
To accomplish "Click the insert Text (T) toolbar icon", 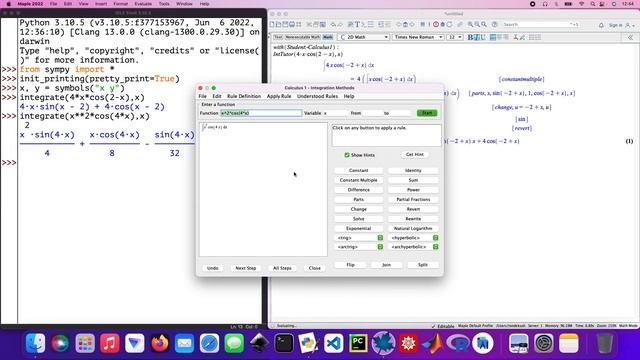I will click(x=357, y=25).
